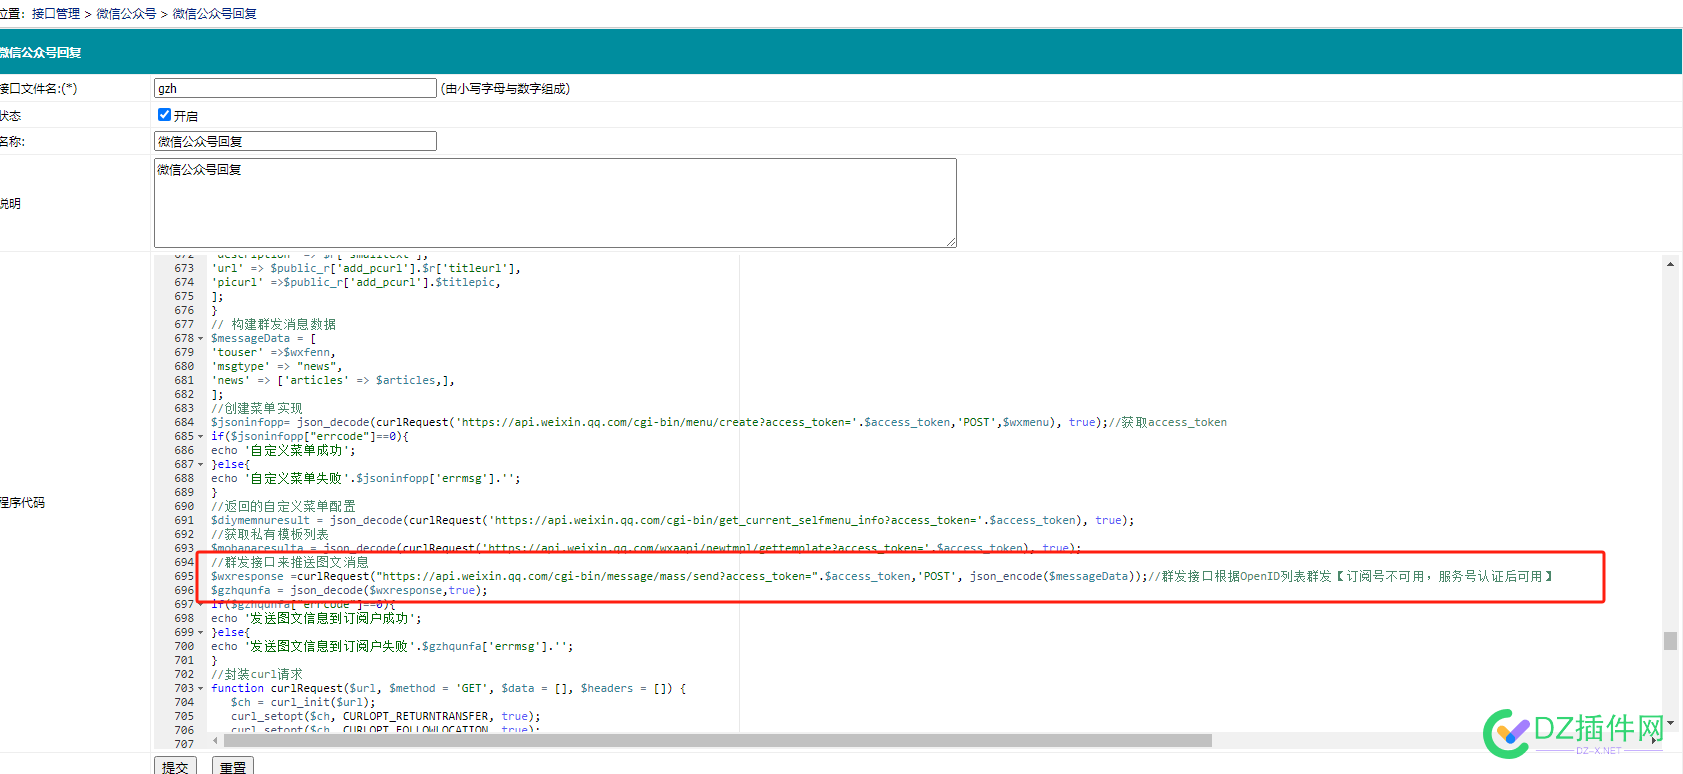
Task: Open the 接口管理 breadcrumb link
Action: click(56, 14)
